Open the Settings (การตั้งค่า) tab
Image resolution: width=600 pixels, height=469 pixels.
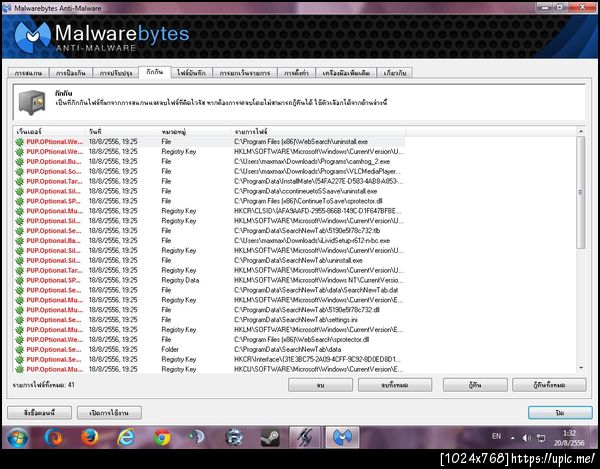coord(296,73)
